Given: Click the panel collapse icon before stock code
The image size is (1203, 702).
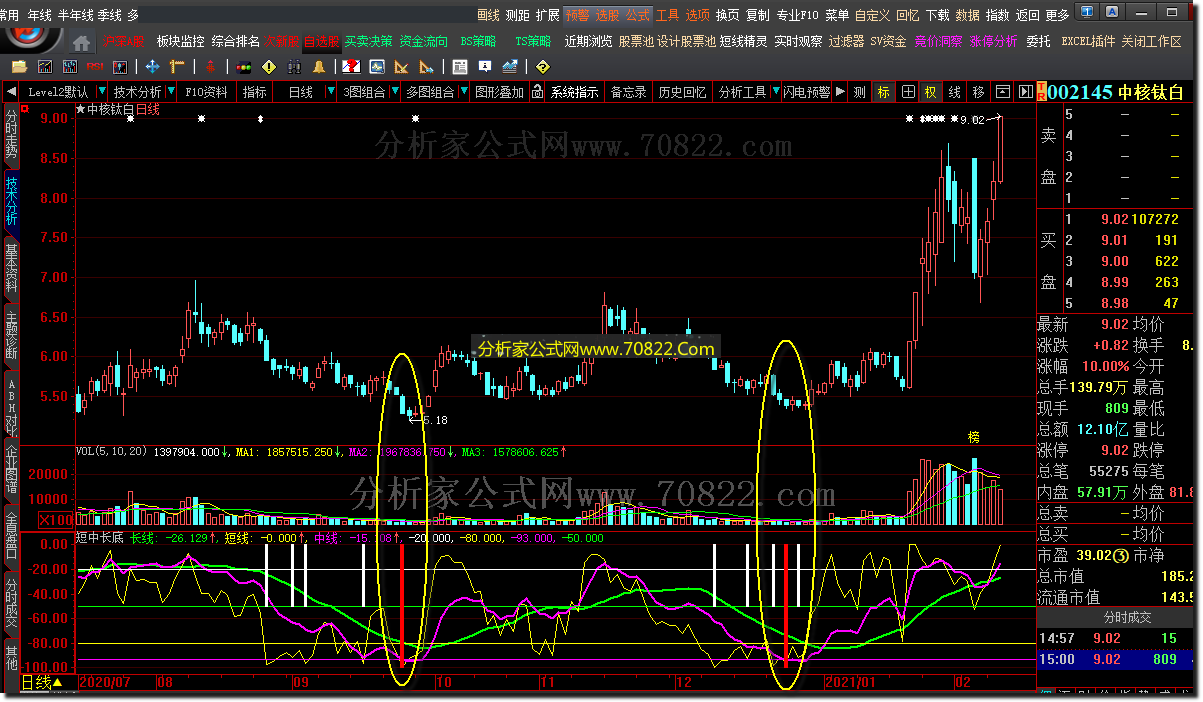Looking at the screenshot, I should point(1025,92).
